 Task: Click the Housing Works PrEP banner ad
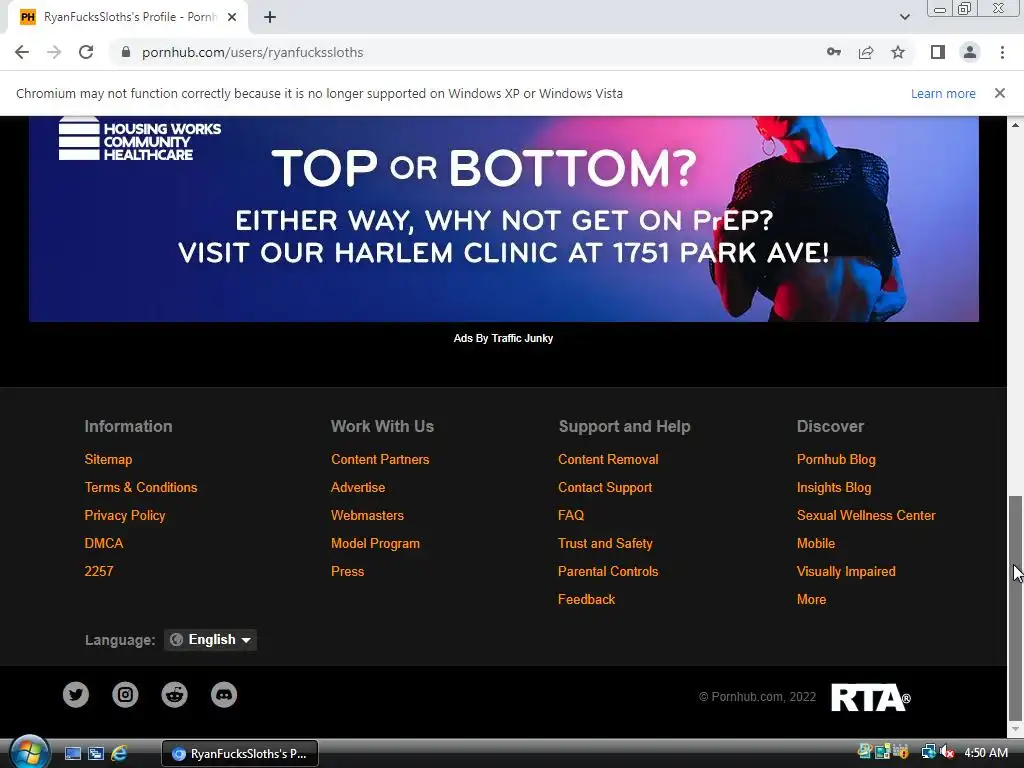click(x=504, y=219)
